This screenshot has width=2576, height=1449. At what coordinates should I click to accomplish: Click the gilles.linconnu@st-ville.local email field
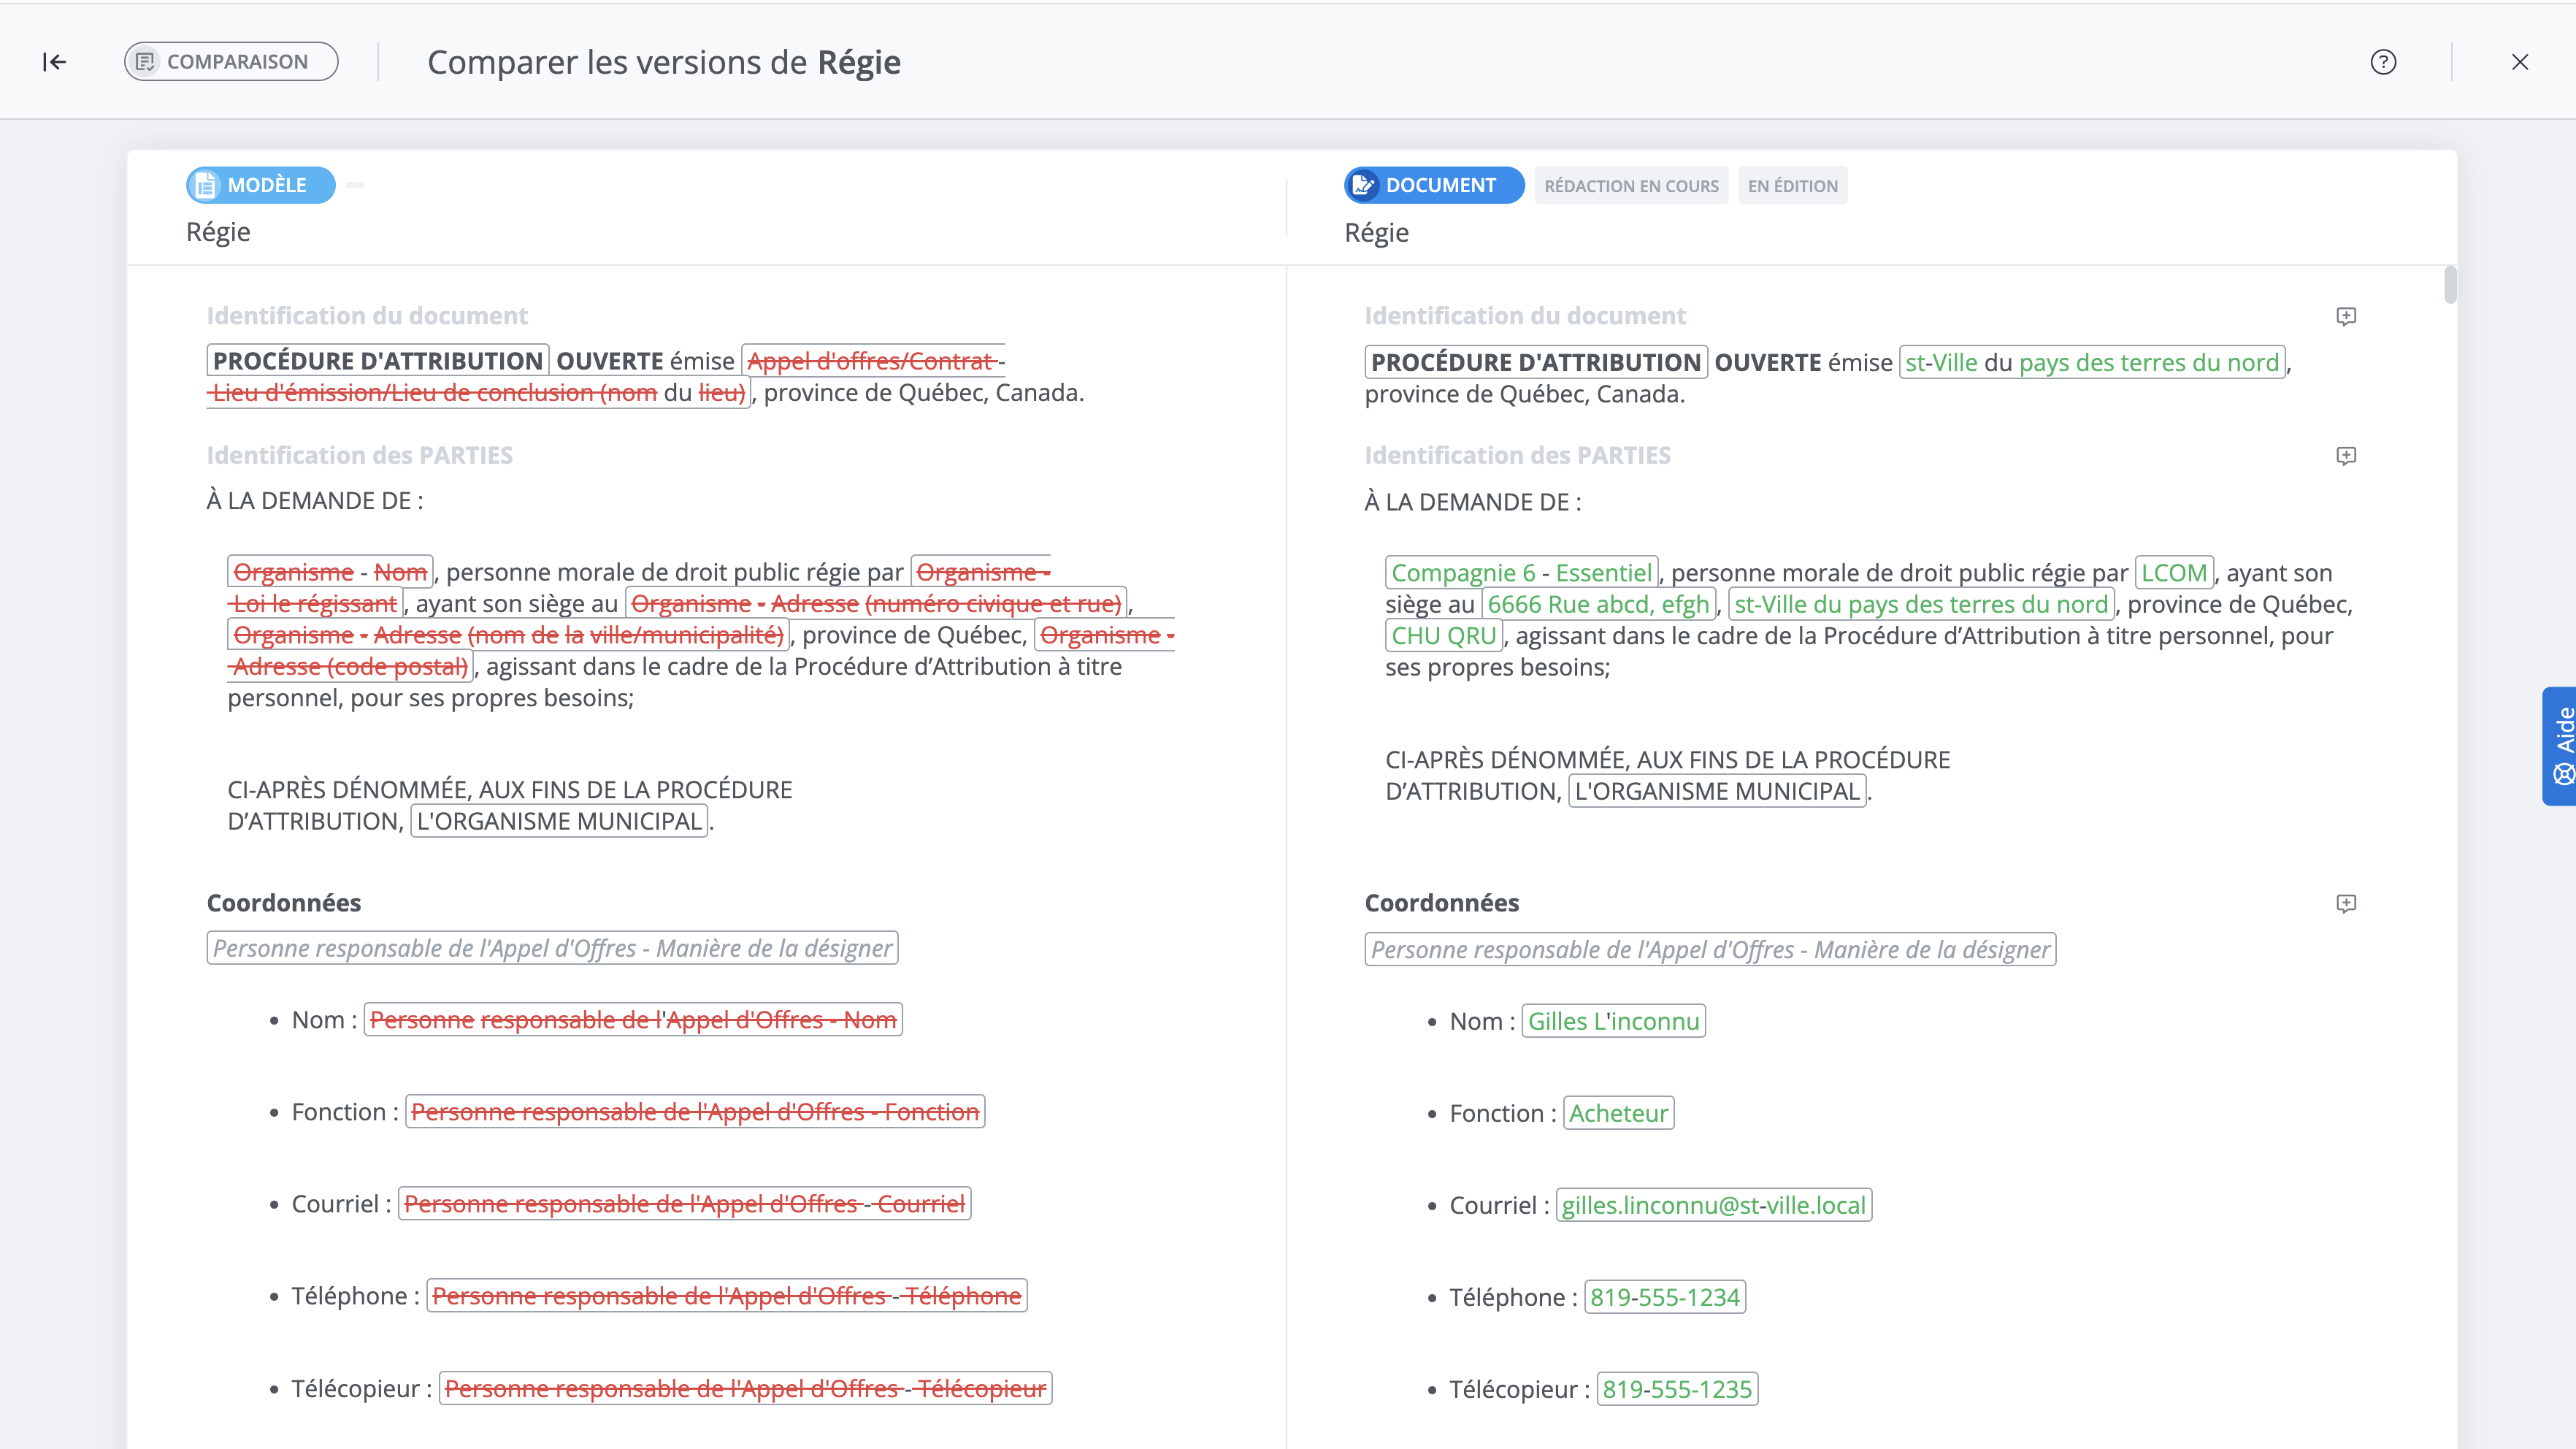point(1713,1205)
